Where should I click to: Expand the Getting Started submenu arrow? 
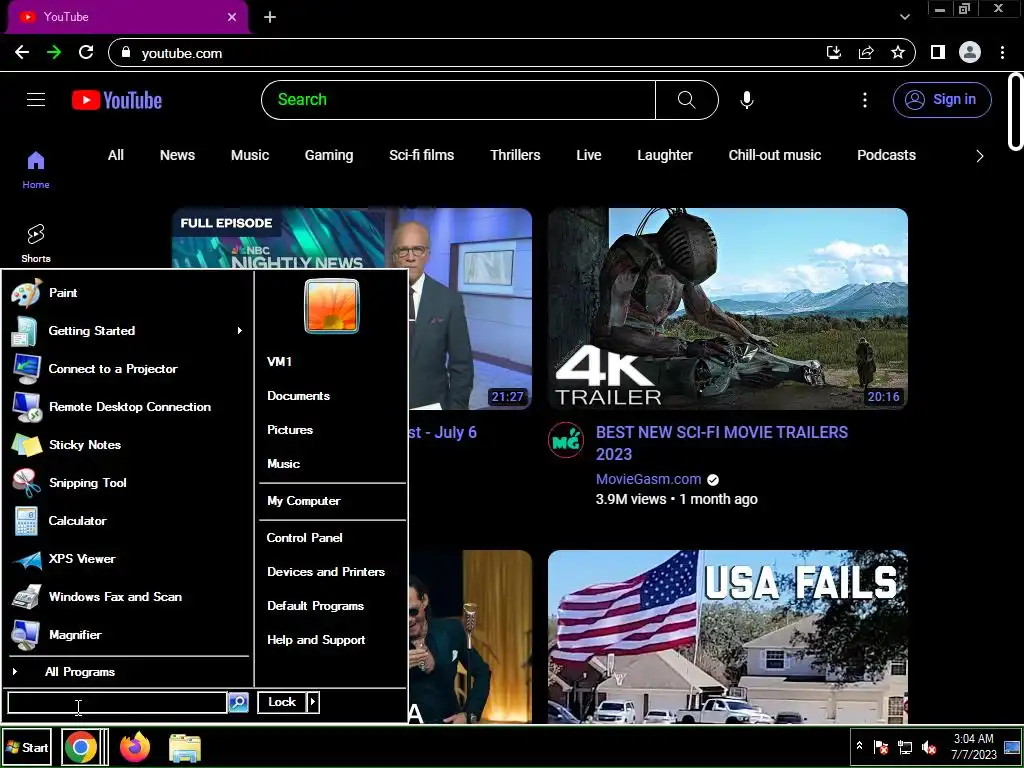click(x=240, y=331)
